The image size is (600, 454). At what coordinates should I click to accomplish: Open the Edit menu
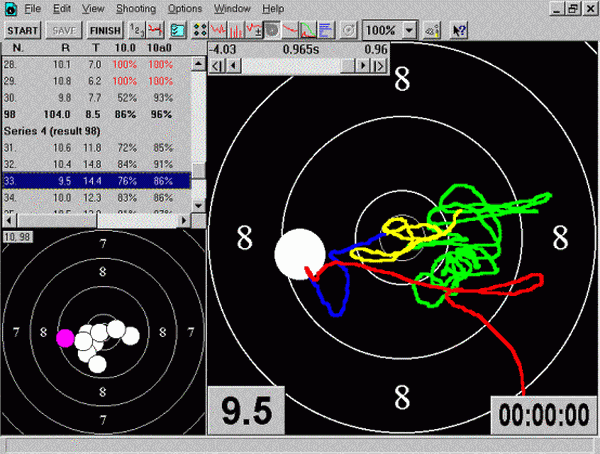tap(62, 8)
